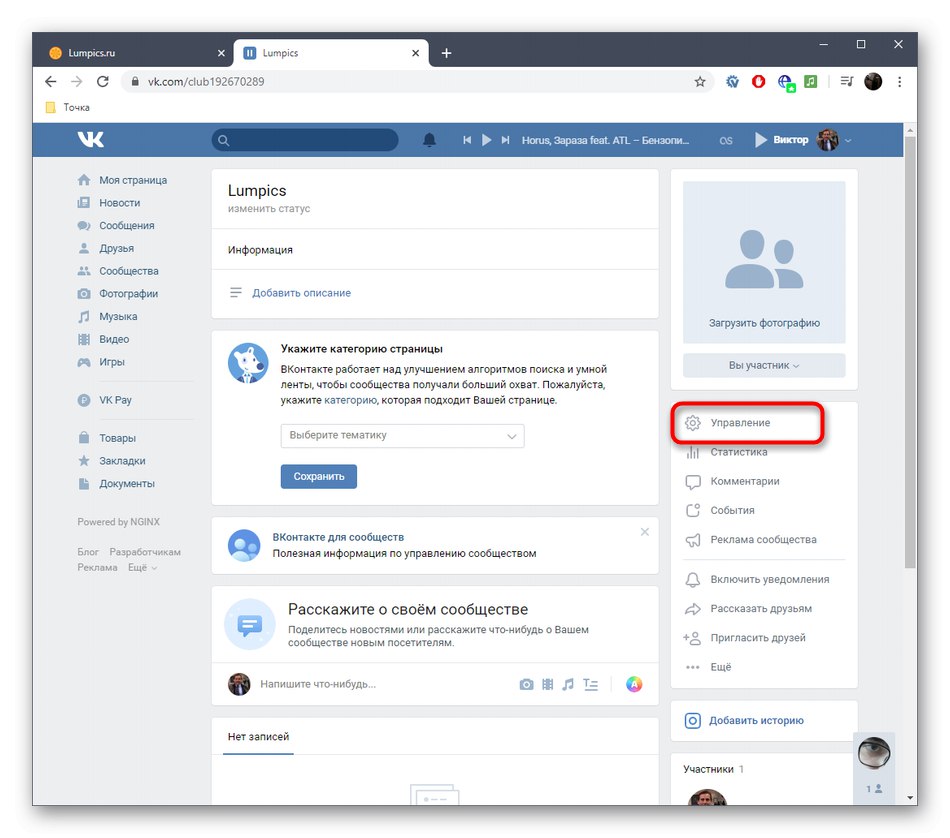Viewport: 950px width, 838px height.
Task: Open ВКонтакте для сообществ link
Action: pyautogui.click(x=338, y=537)
